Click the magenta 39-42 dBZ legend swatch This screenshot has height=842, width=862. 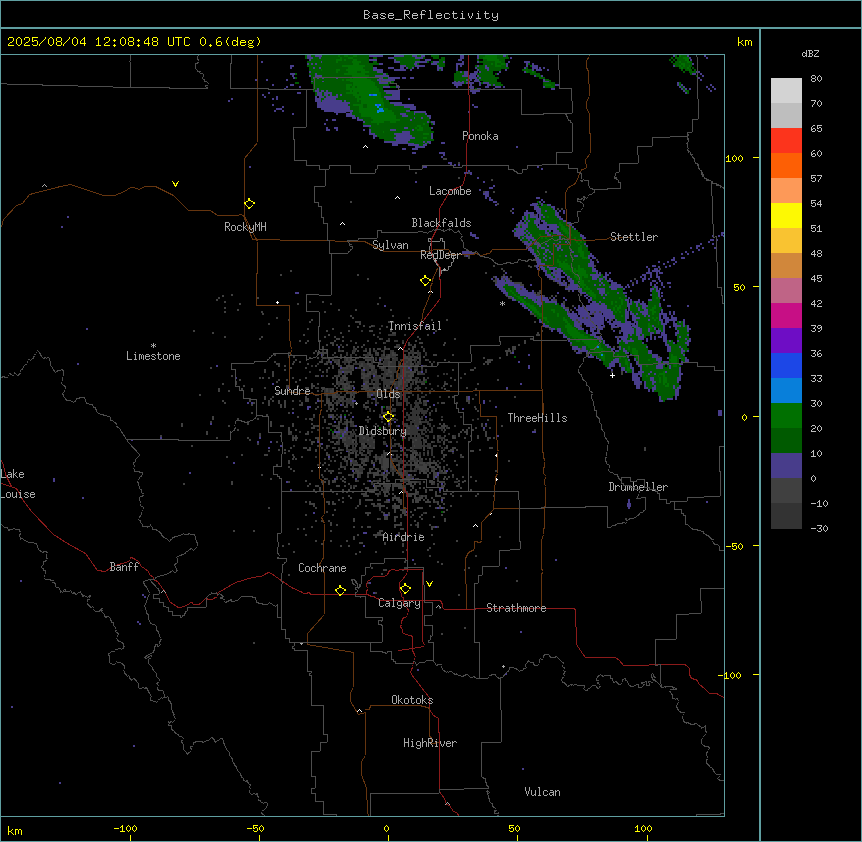786,315
